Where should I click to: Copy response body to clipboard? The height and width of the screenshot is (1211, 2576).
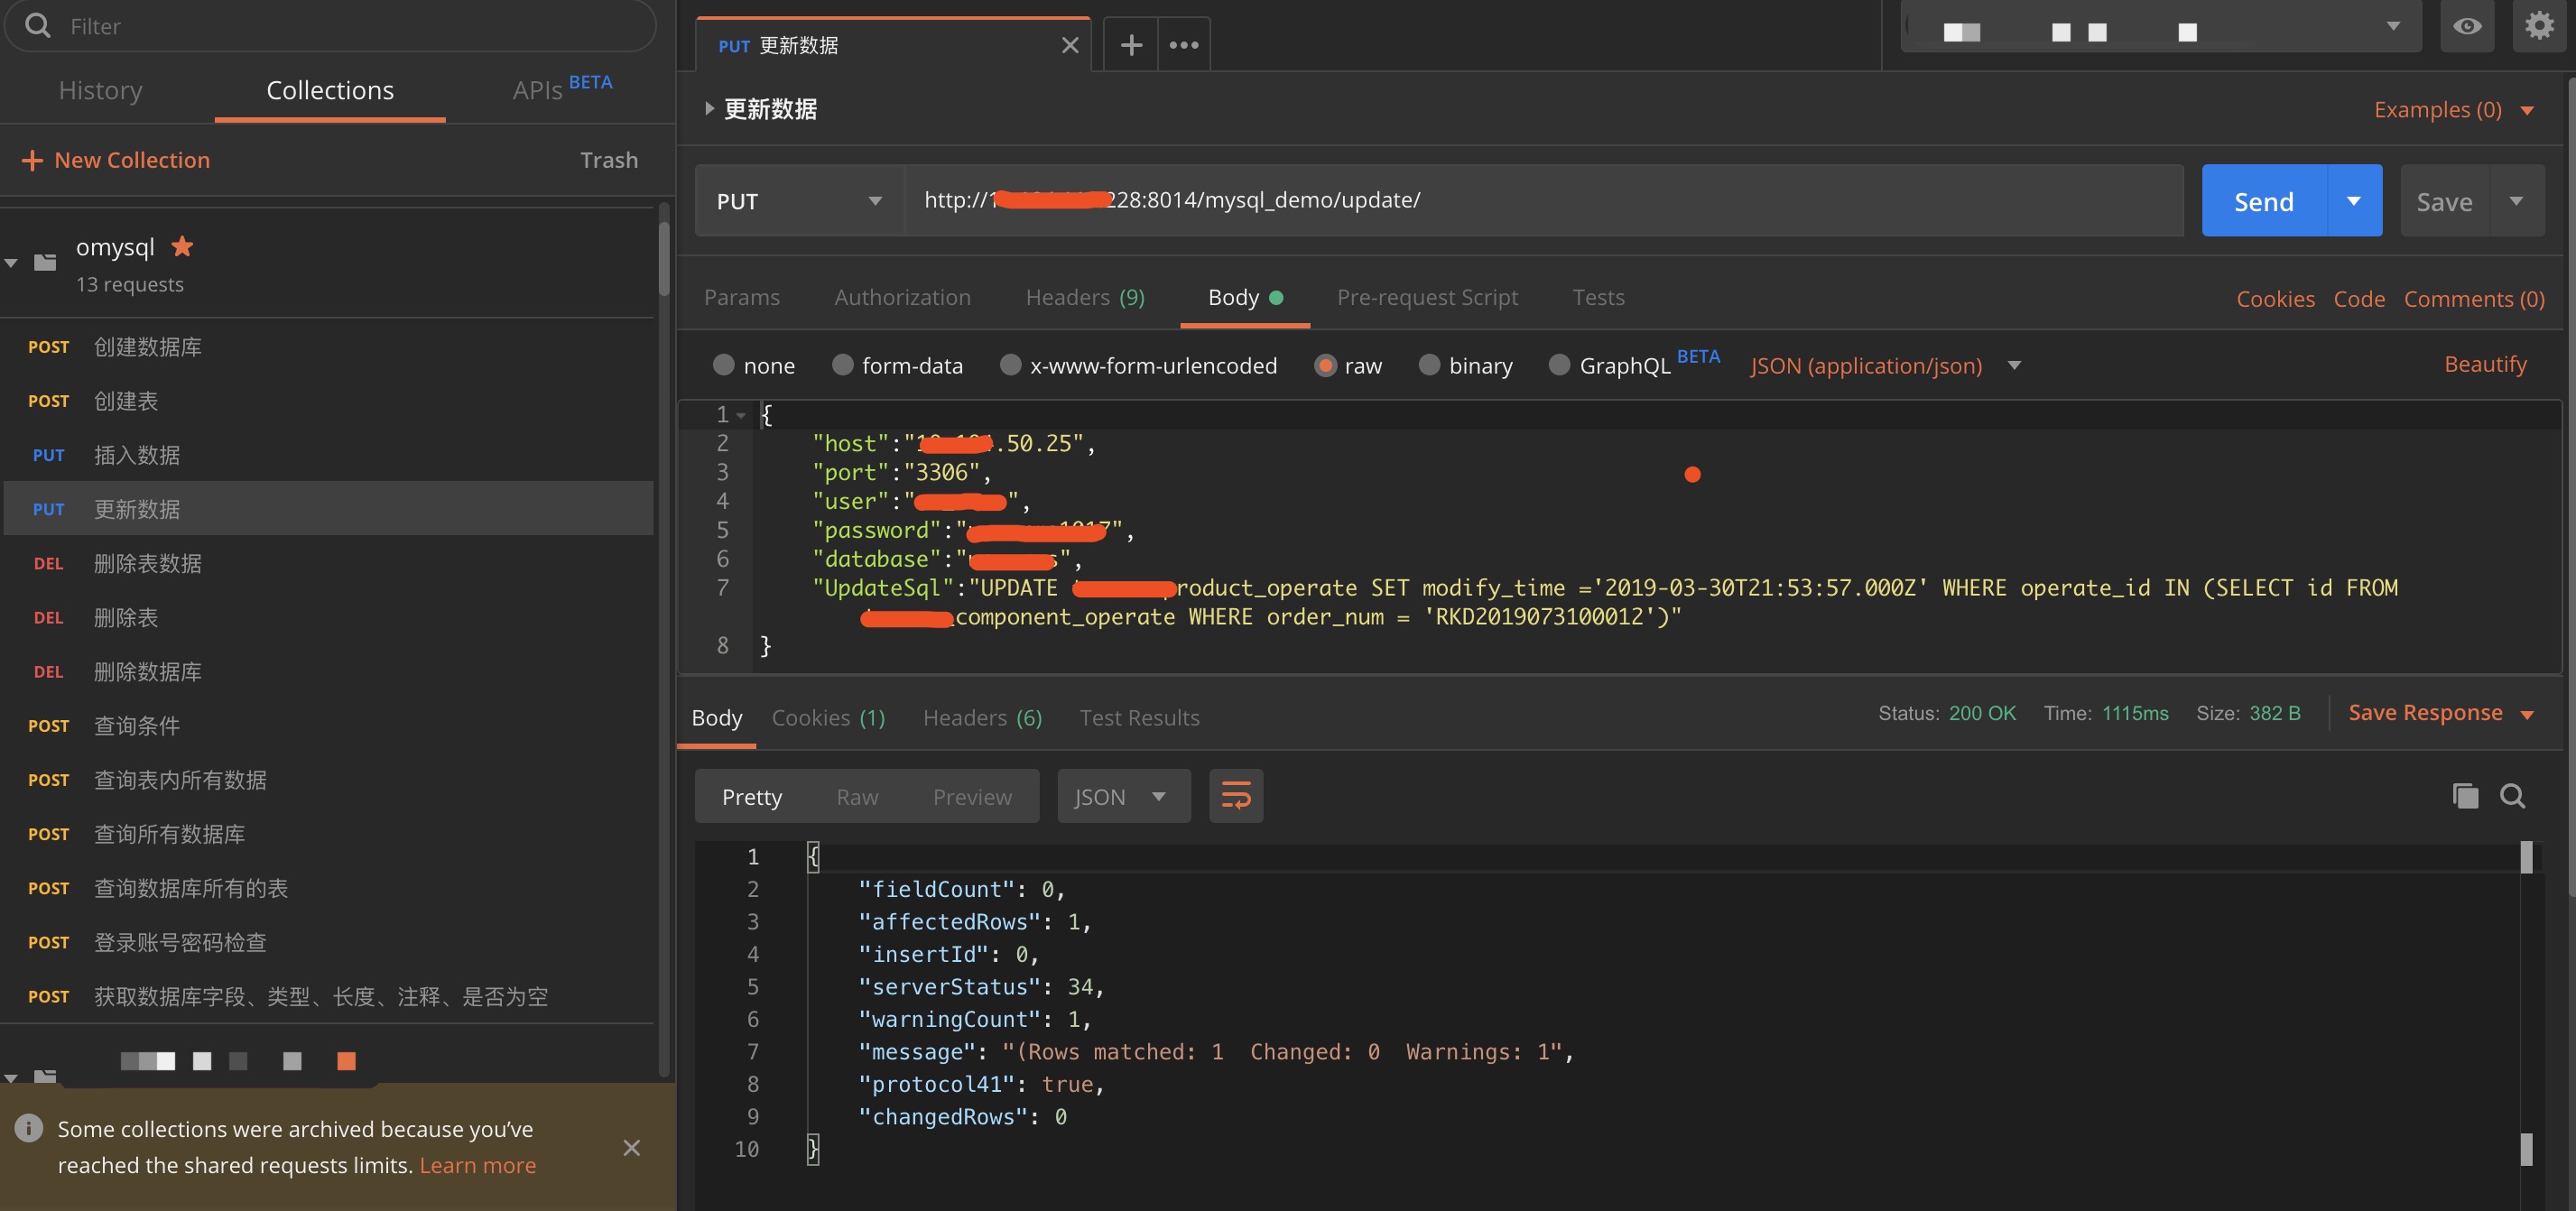(x=2465, y=796)
